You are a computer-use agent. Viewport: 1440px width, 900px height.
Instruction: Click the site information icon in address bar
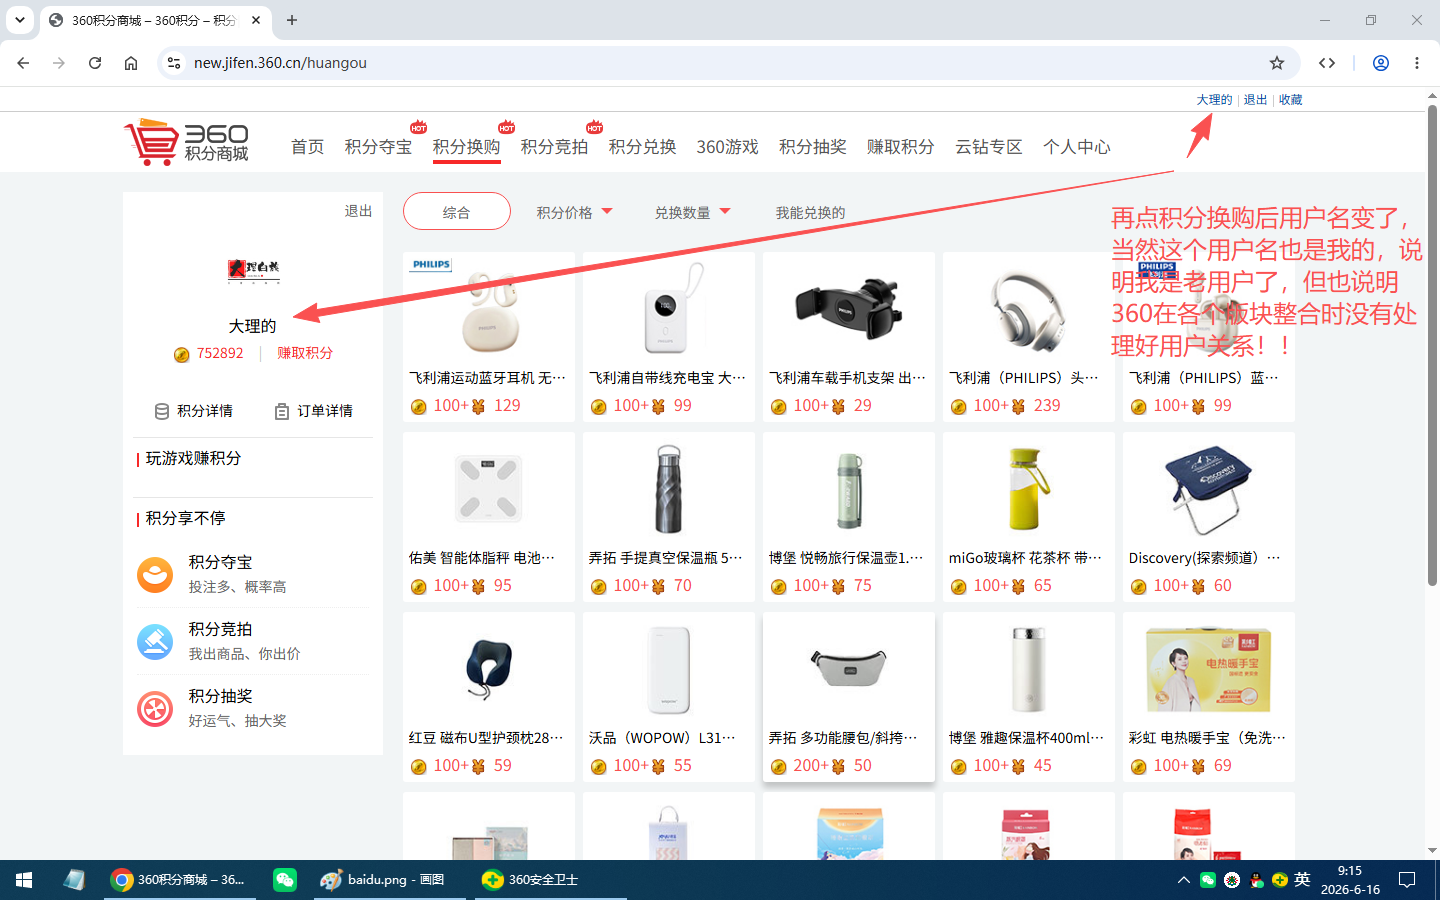[x=174, y=63]
